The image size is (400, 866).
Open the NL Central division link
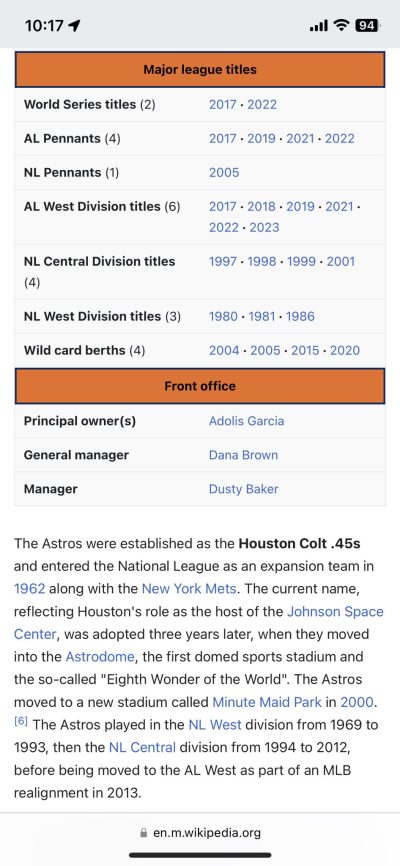142,748
